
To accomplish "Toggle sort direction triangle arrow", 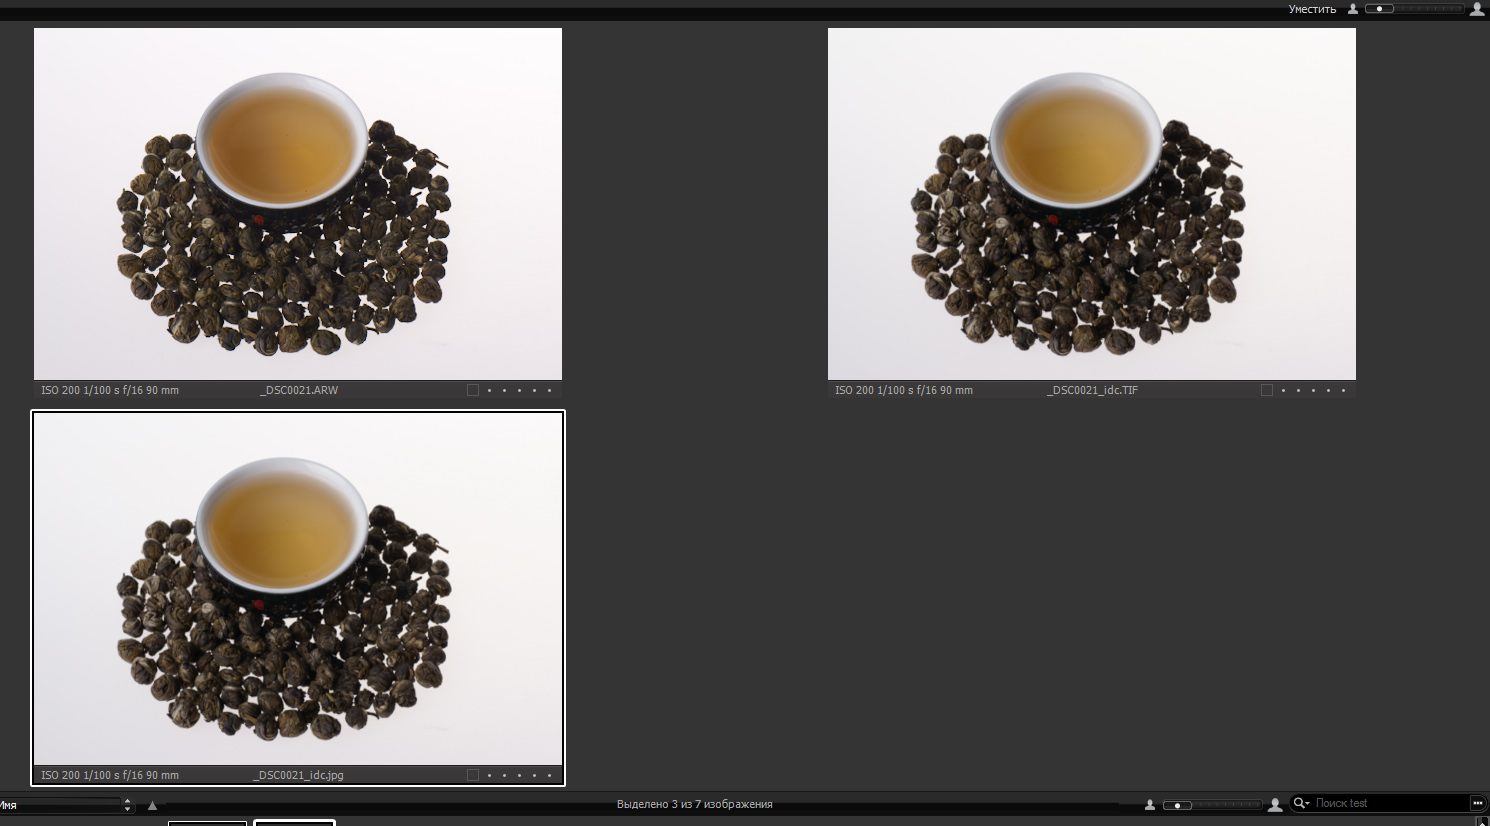I will click(152, 805).
